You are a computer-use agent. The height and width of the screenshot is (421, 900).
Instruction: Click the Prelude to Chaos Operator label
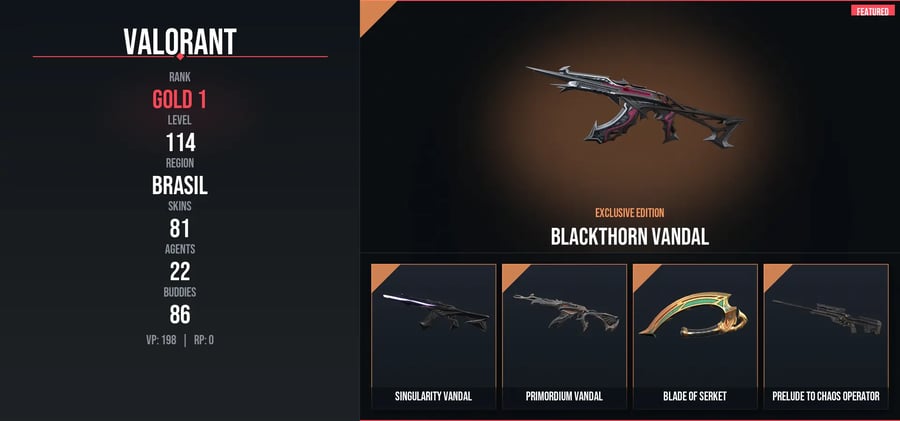[x=826, y=396]
